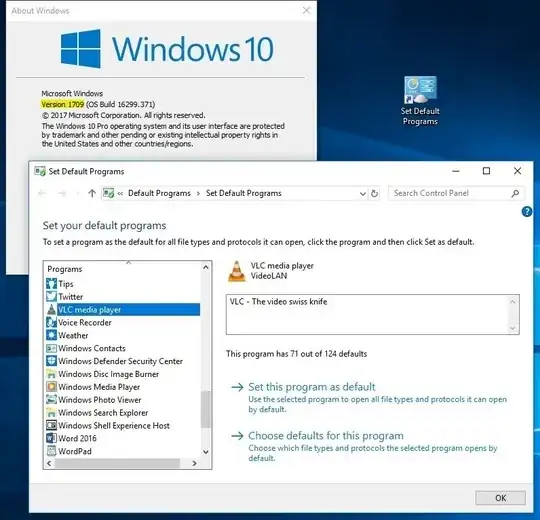Image resolution: width=540 pixels, height=520 pixels.
Task: Click the VLC description text box
Action: point(373,314)
